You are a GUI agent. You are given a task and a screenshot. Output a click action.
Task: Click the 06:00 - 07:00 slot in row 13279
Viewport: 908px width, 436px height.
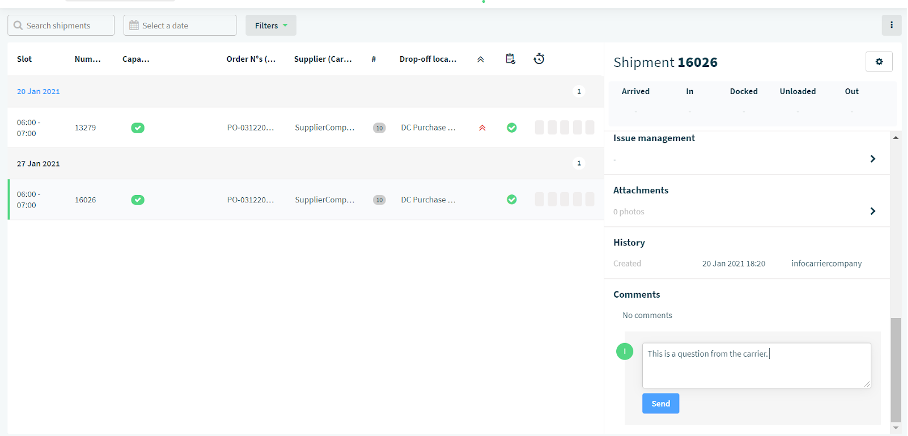(27, 128)
